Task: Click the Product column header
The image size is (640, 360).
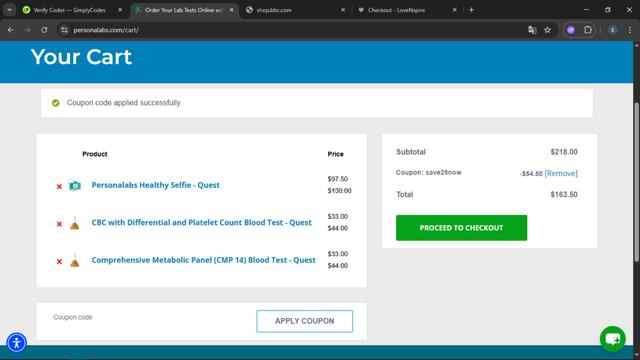Action: click(x=95, y=154)
